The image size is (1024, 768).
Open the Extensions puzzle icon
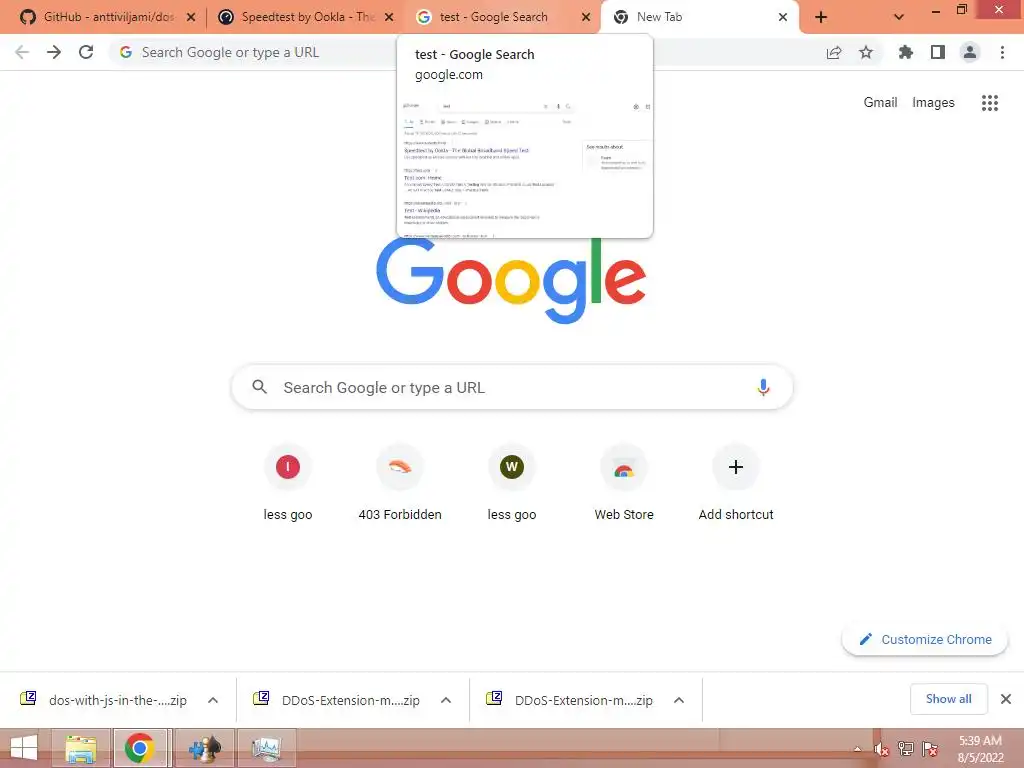tap(906, 52)
